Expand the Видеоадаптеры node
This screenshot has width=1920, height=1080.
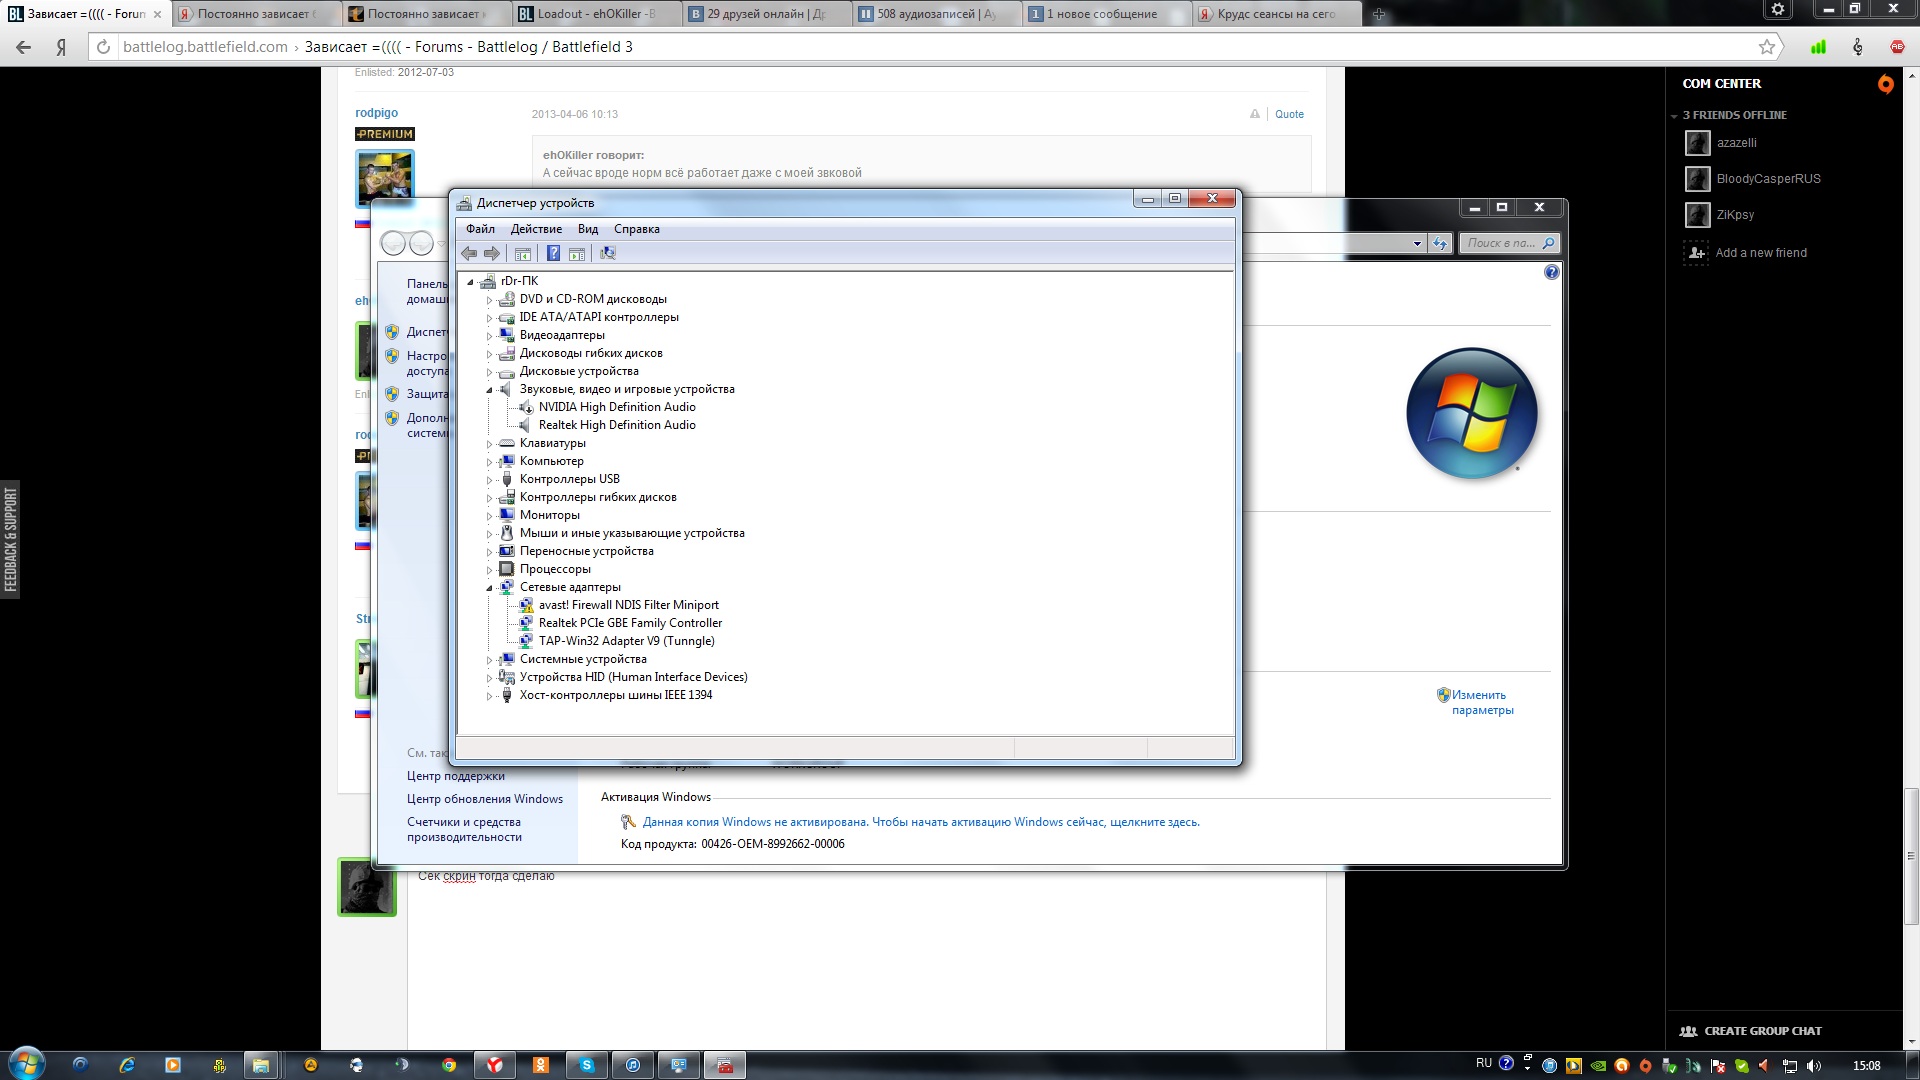coord(489,336)
